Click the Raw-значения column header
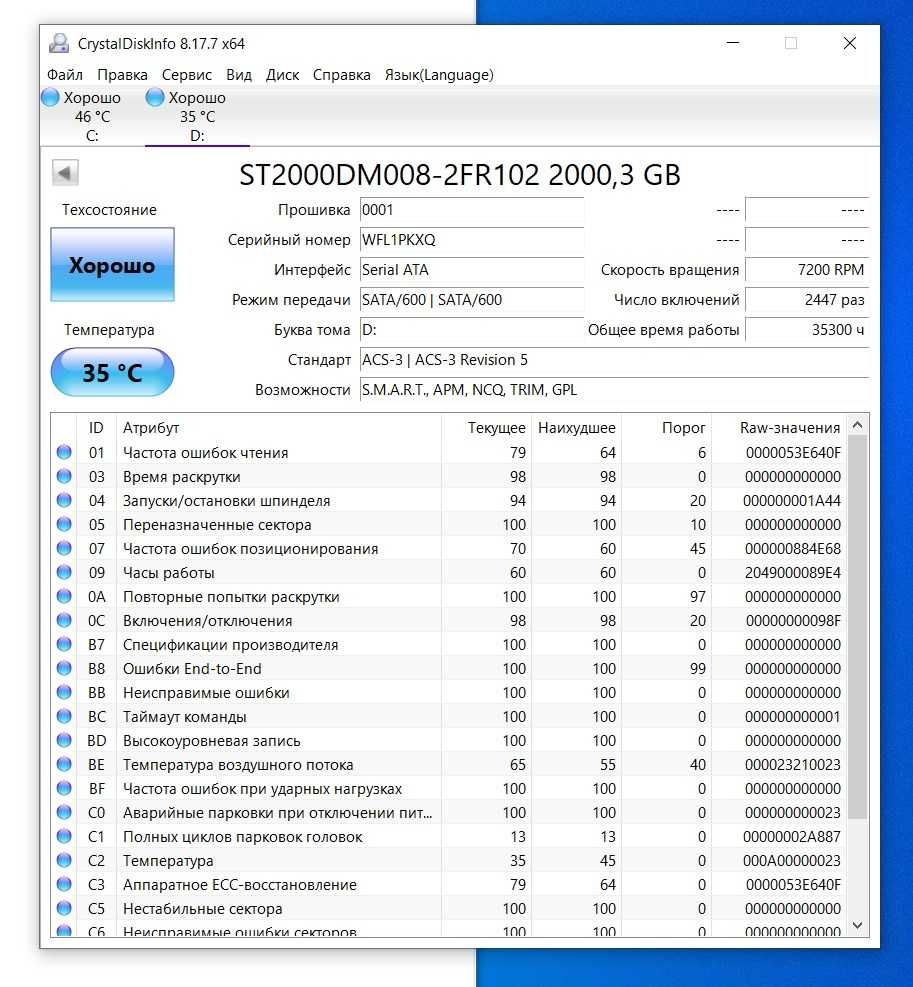 [x=790, y=427]
